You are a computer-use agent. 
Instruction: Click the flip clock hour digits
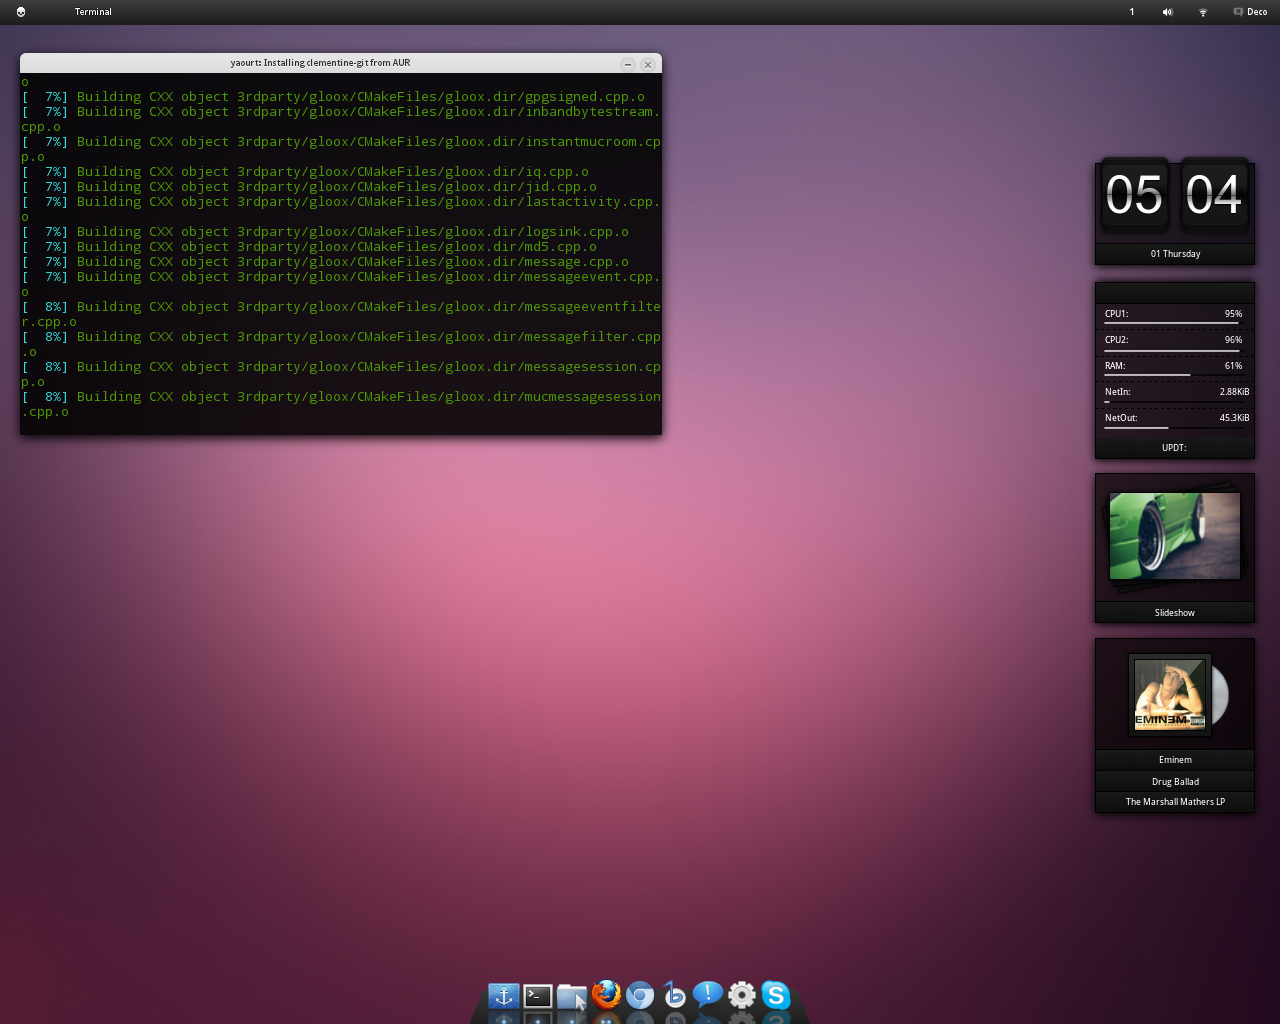coord(1134,195)
